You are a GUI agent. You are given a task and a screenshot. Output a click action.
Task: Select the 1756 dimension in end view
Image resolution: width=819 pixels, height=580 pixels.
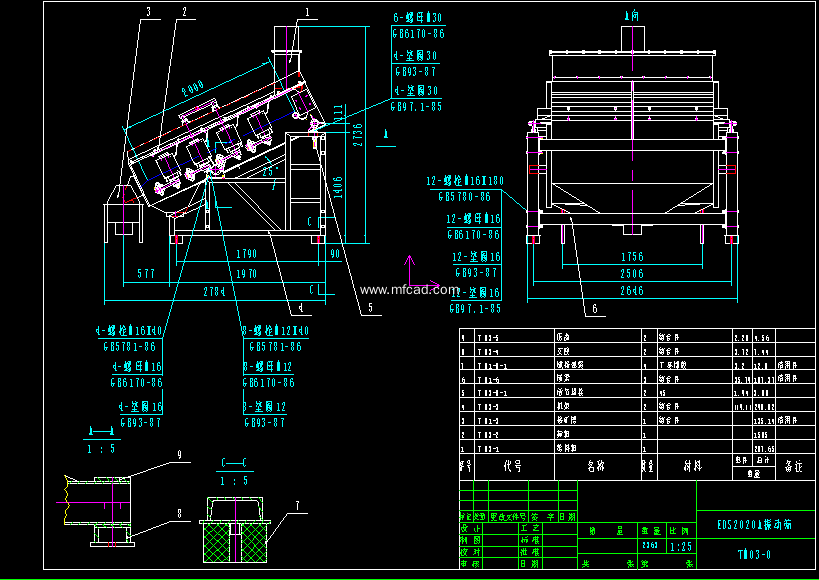pos(631,257)
